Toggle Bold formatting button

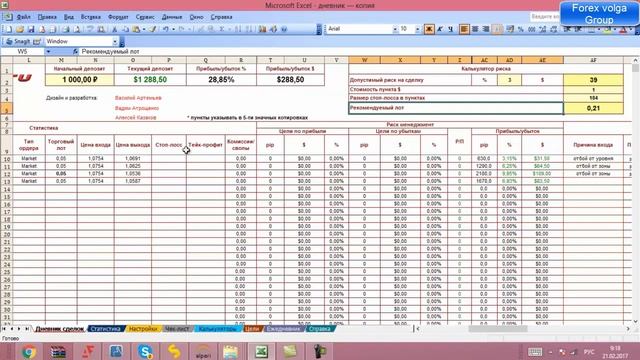429,29
